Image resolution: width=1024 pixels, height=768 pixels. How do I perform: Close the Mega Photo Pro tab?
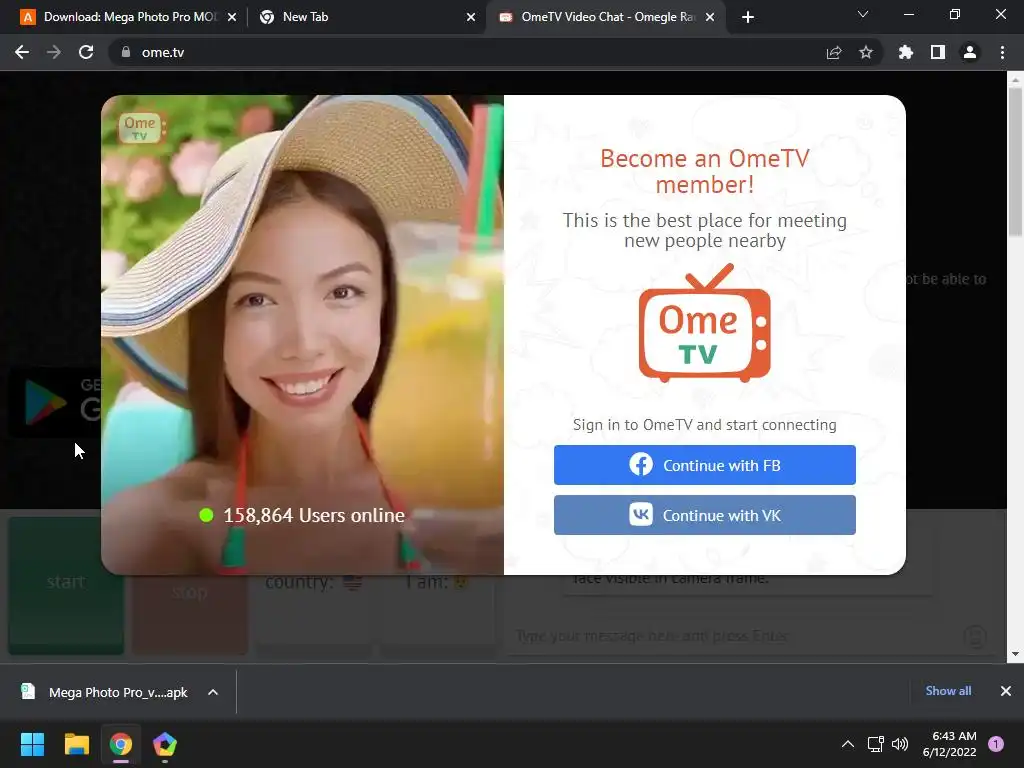click(x=232, y=17)
